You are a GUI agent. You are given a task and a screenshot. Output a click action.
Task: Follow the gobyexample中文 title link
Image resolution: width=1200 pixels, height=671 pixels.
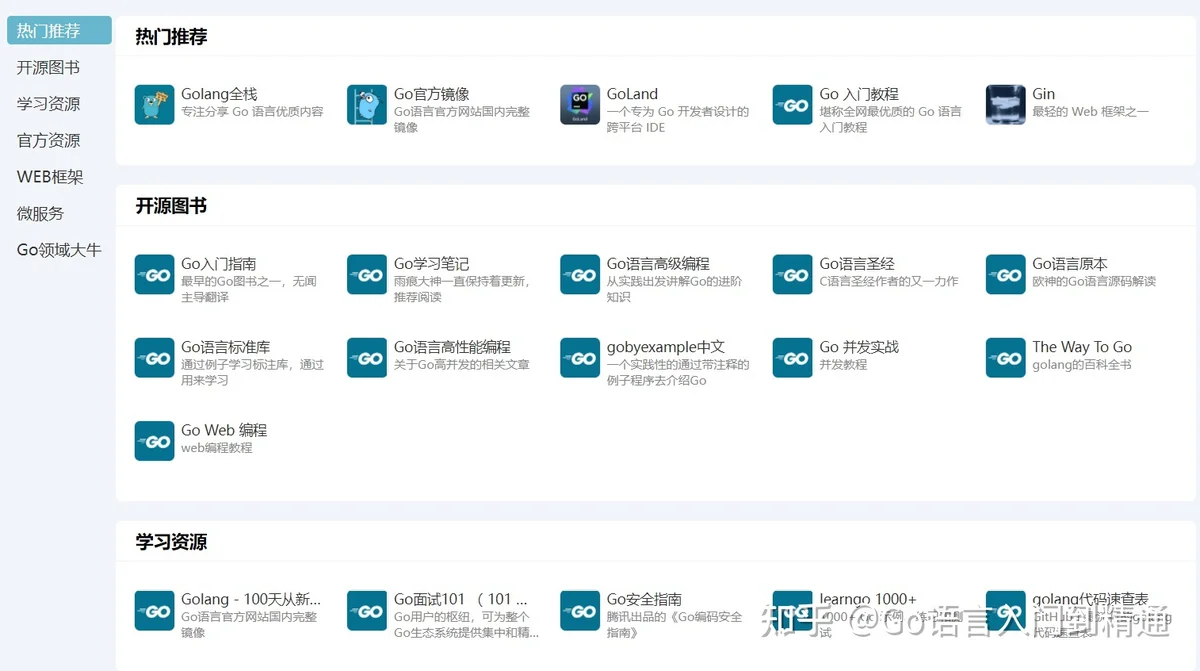666,347
